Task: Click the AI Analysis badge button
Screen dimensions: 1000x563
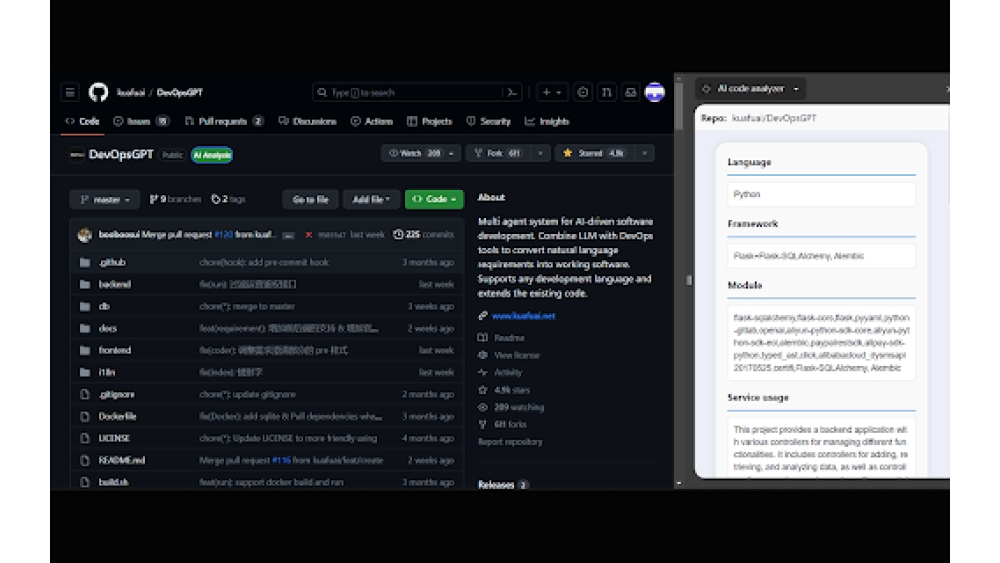Action: click(212, 155)
